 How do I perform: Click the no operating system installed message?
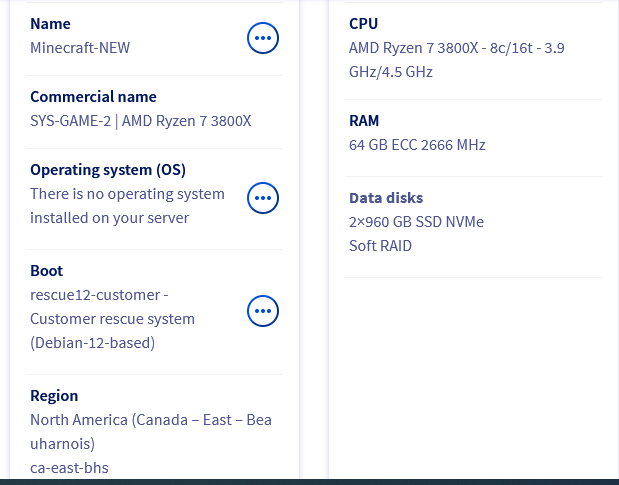pos(127,206)
